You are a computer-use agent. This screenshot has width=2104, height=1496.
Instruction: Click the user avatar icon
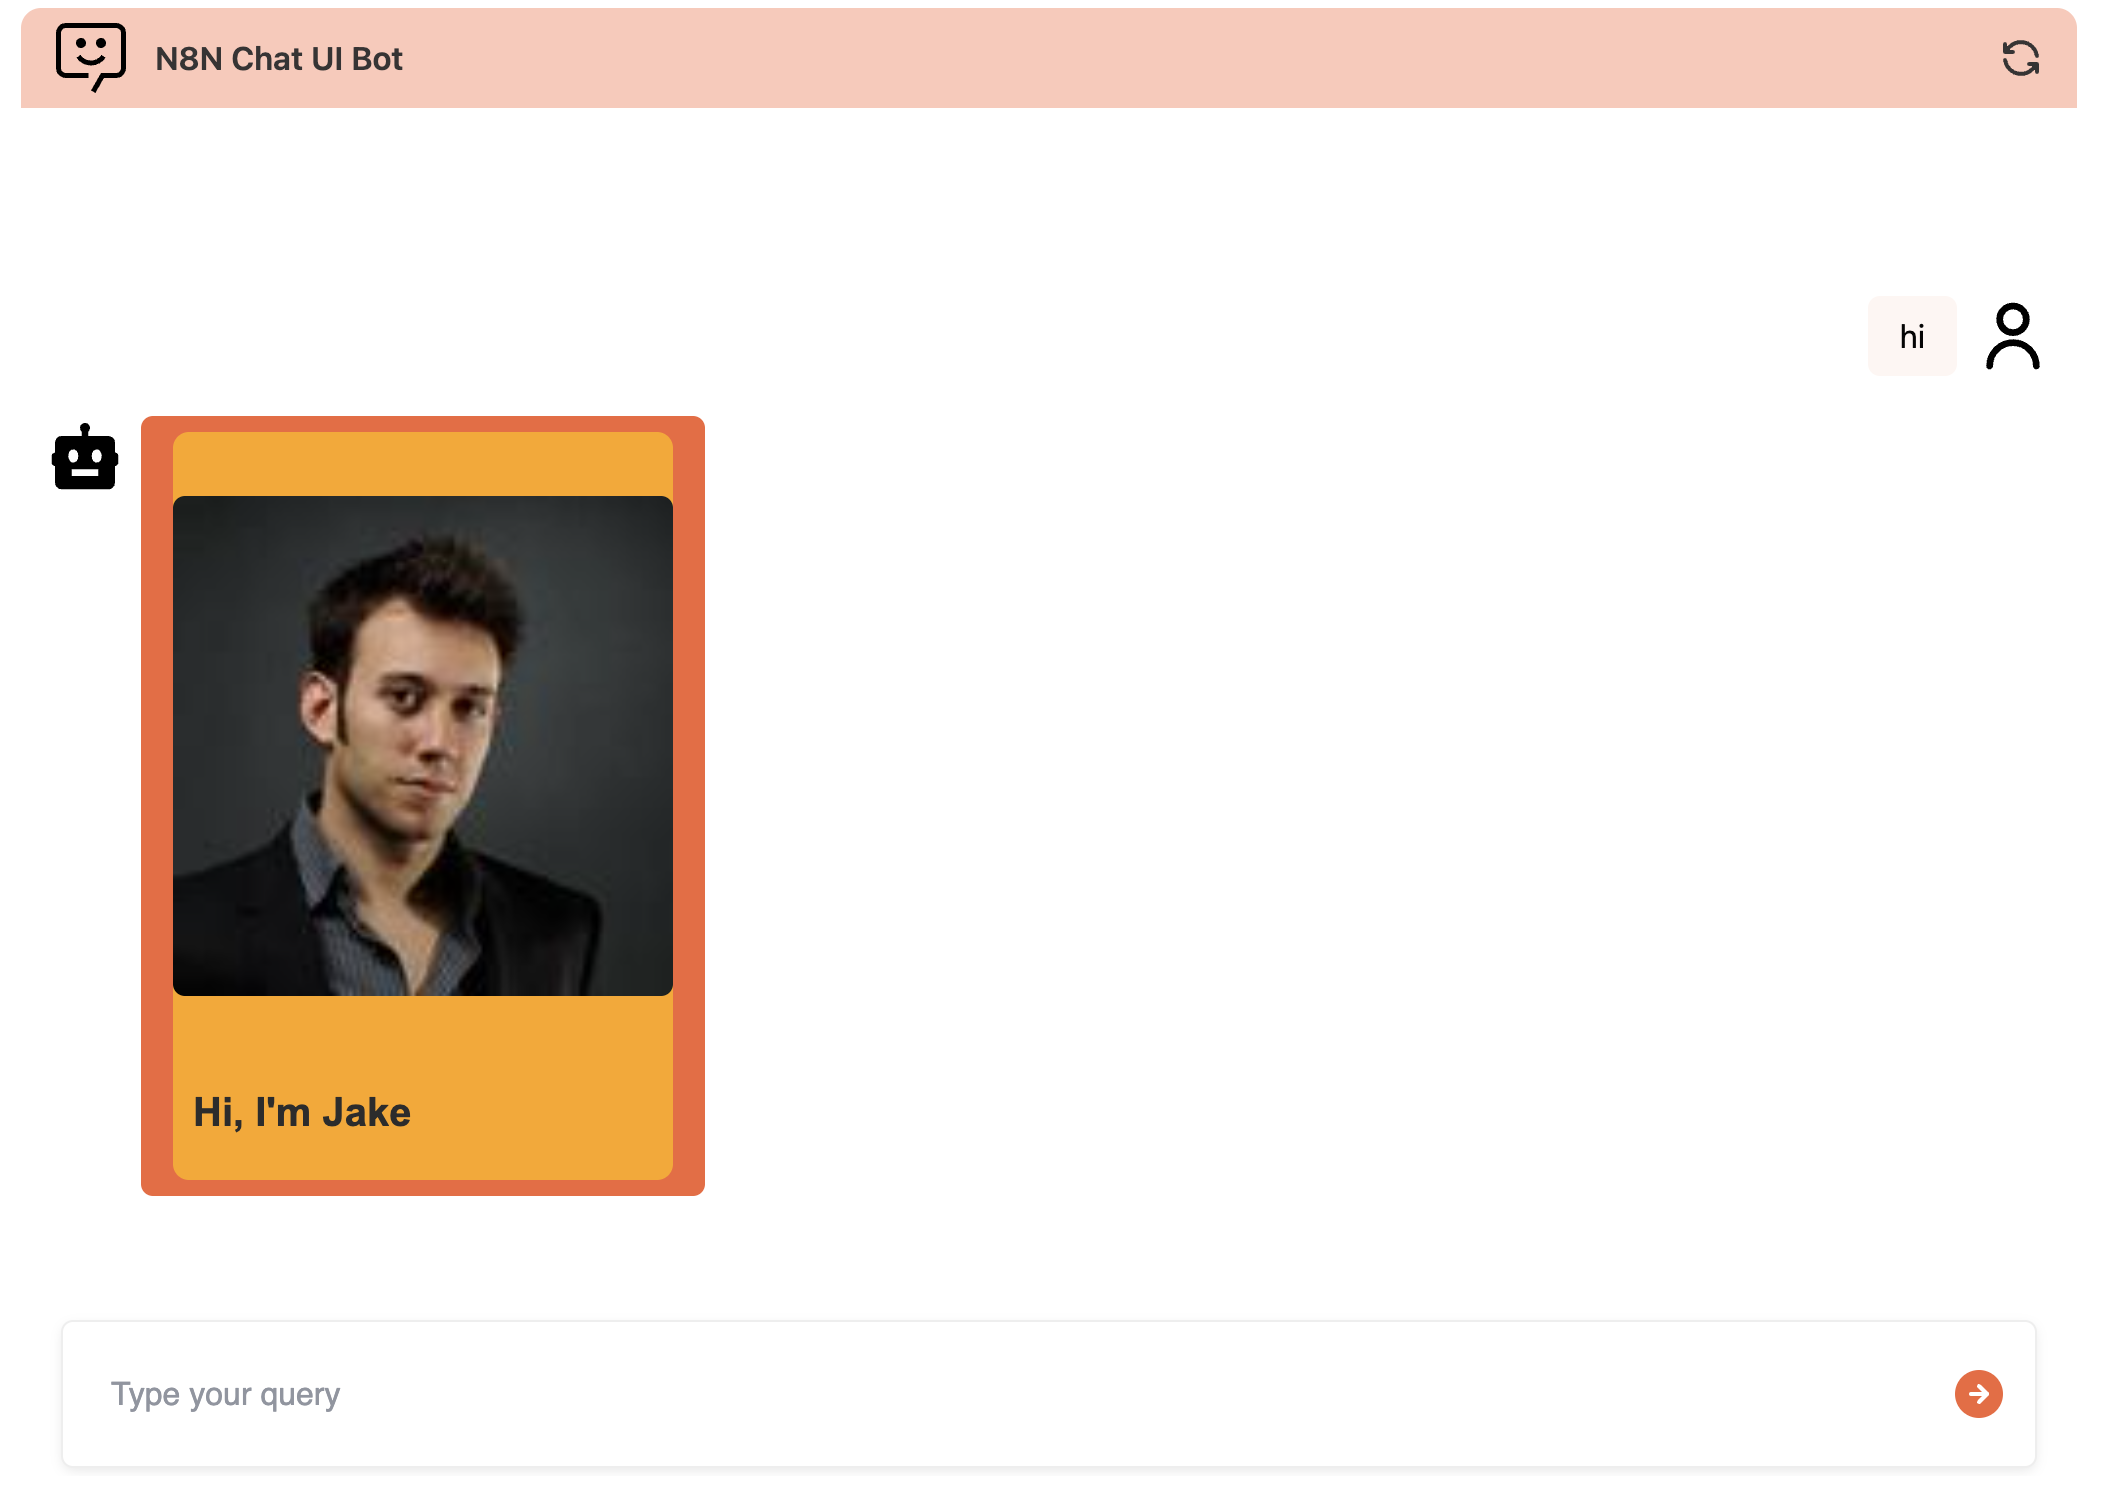pos(2012,336)
